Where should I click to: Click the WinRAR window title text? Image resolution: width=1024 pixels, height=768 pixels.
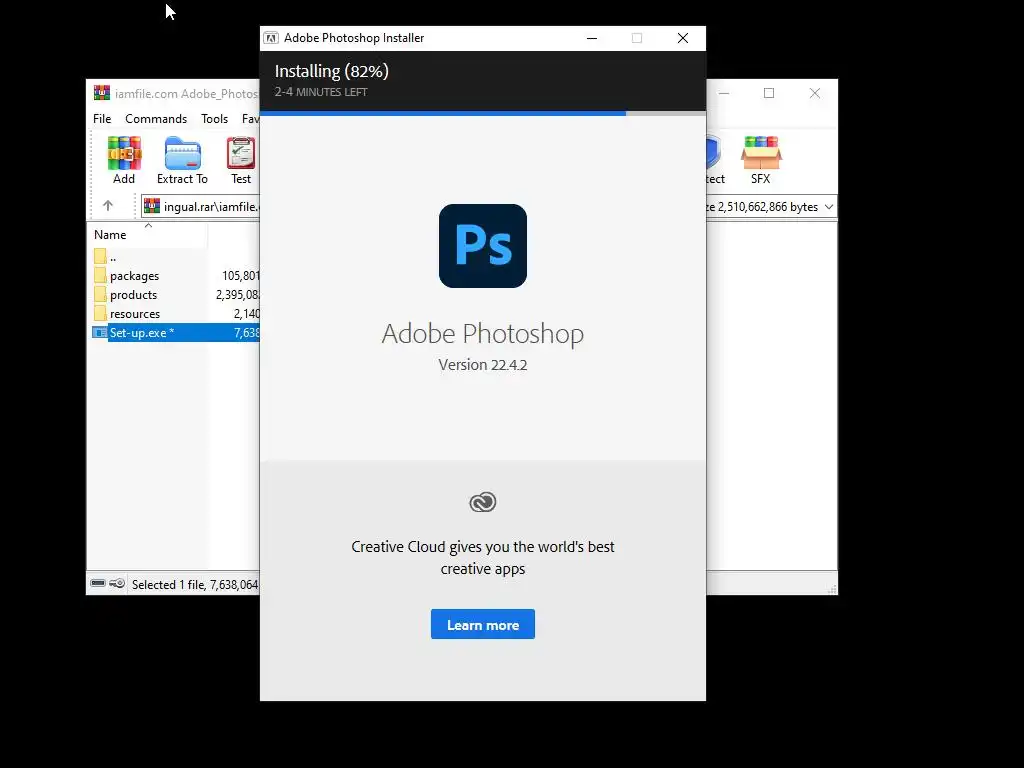[x=187, y=93]
